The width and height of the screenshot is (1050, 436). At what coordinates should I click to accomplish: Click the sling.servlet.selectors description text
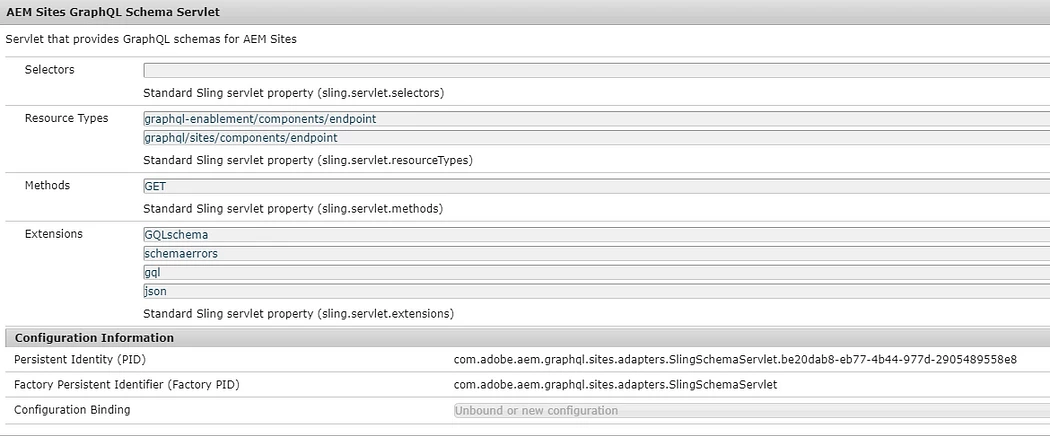pos(293,93)
